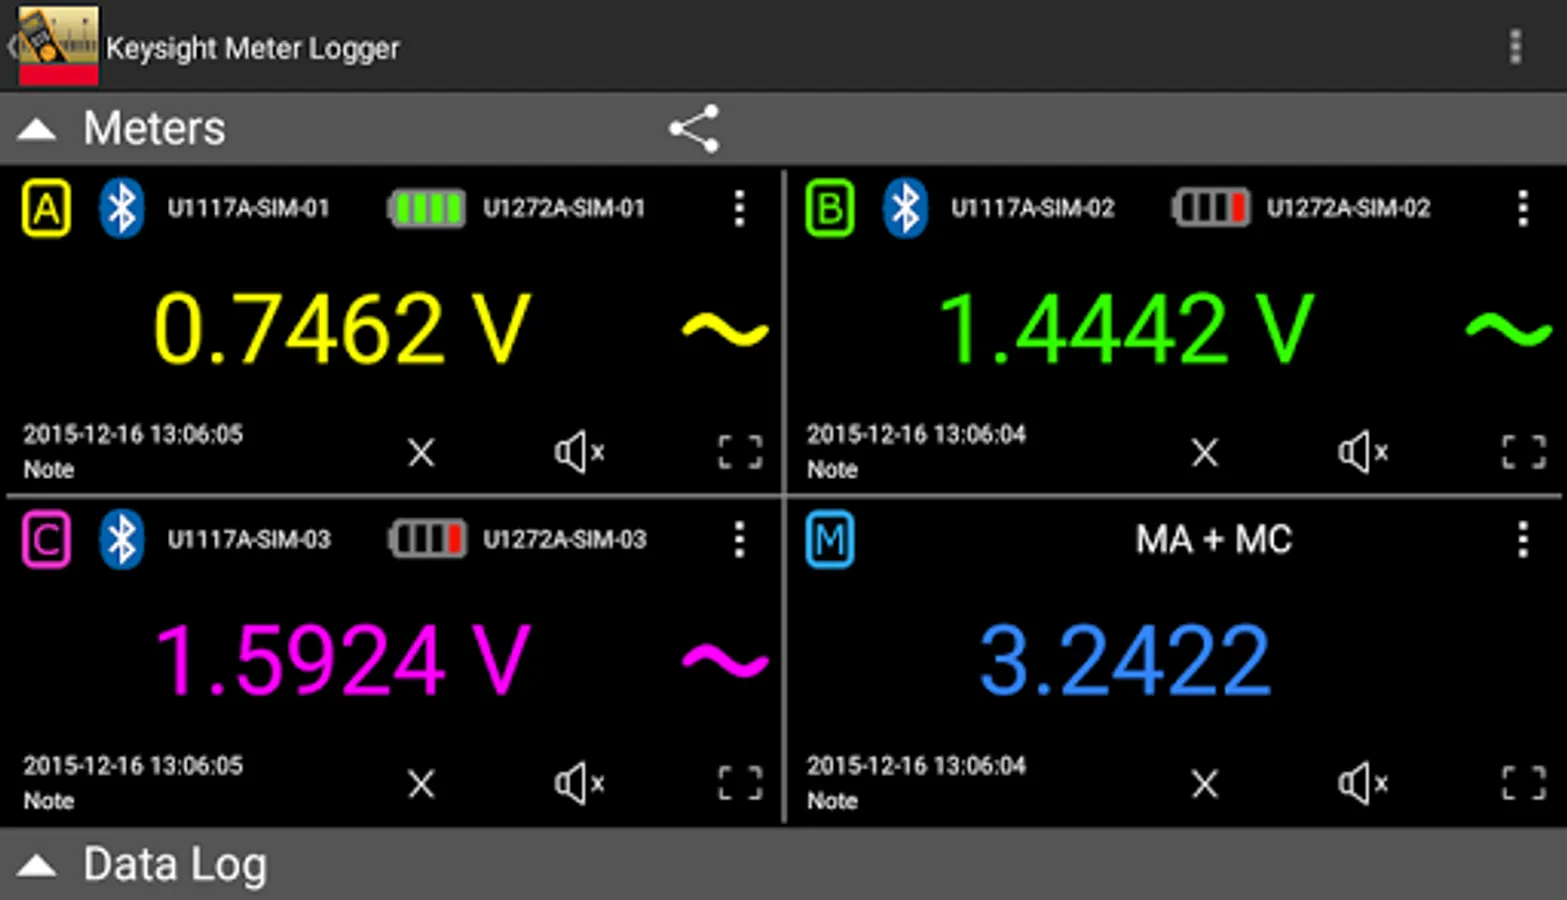Tap the share icon in Meters header
The width and height of the screenshot is (1567, 900).
[x=694, y=129]
